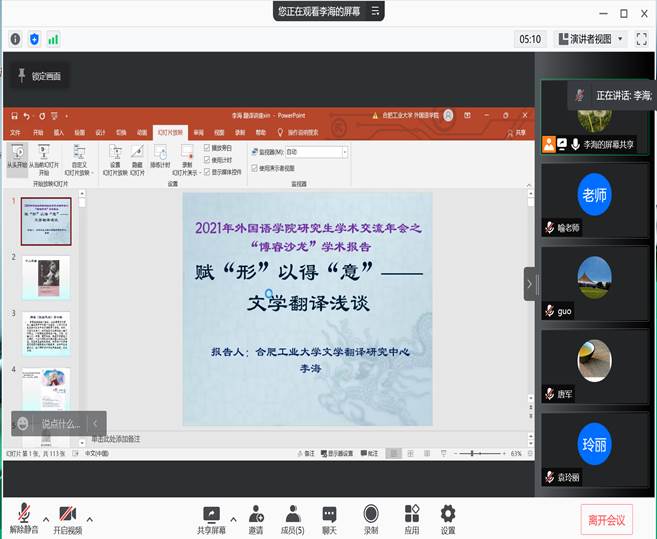This screenshot has height=539, width=657.
Task: Start meeting recording (录制)
Action: pyautogui.click(x=371, y=515)
